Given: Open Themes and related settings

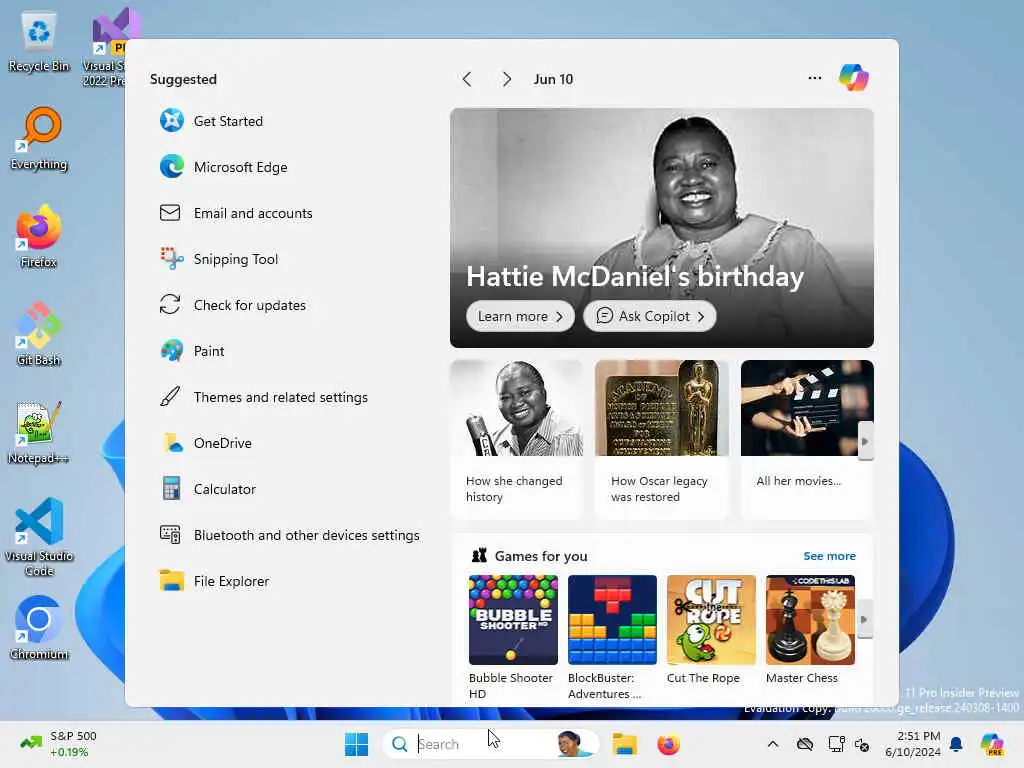Looking at the screenshot, I should coord(264,397).
